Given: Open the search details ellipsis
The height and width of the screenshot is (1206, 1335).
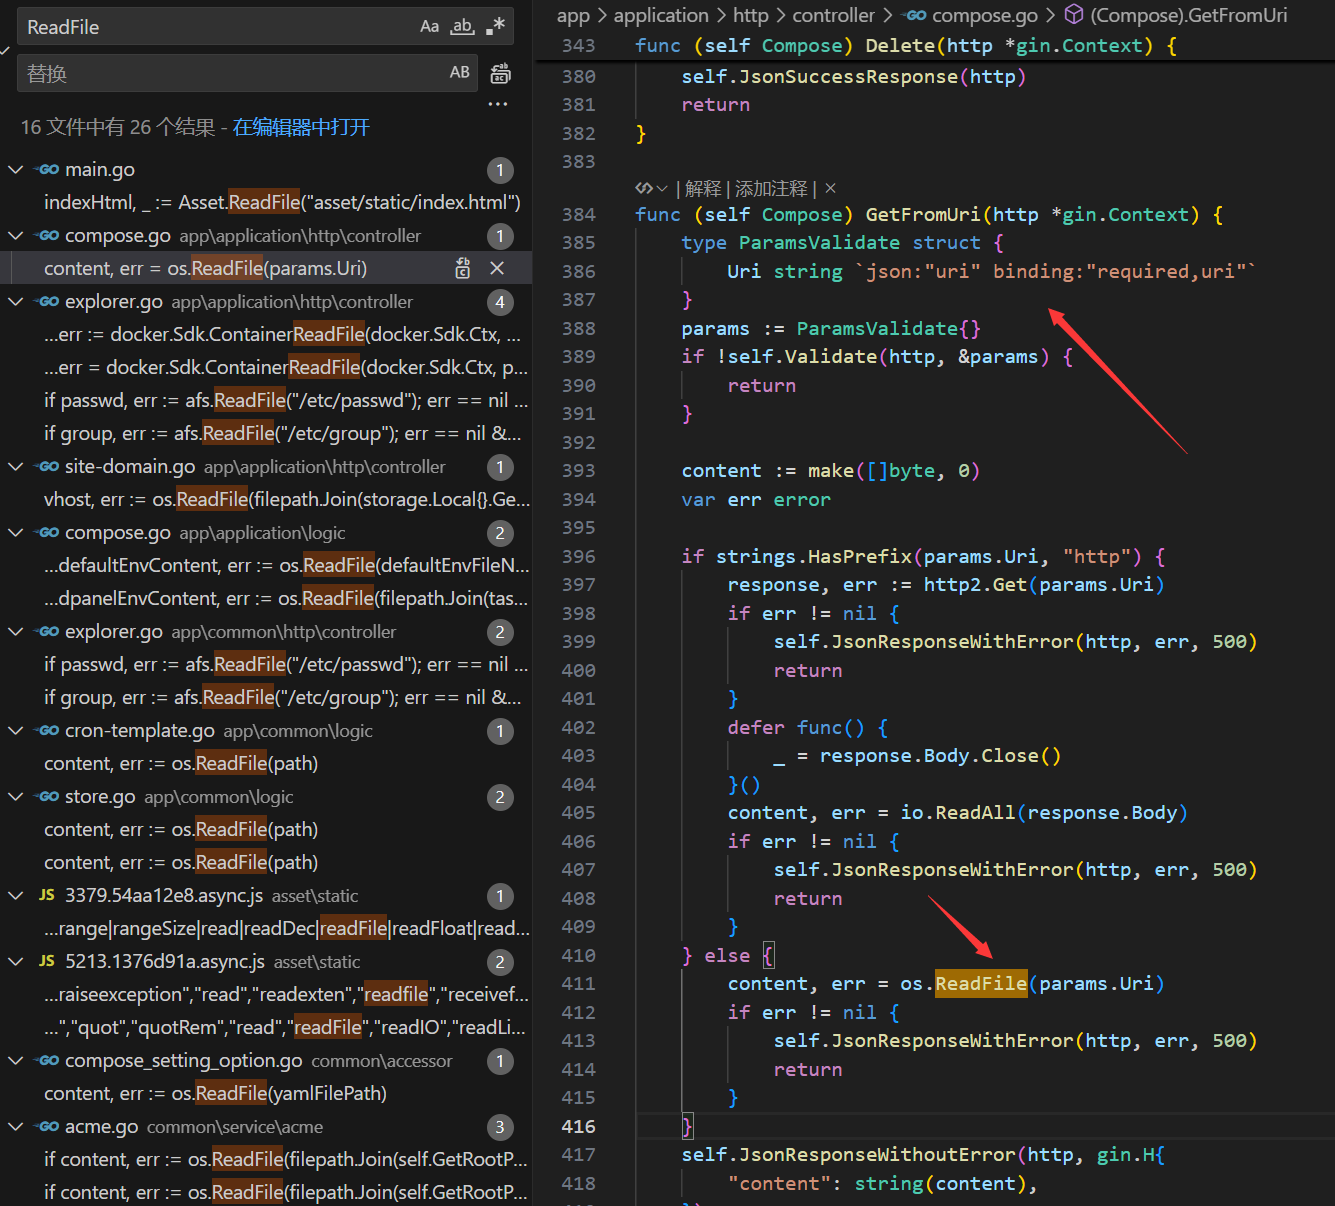Looking at the screenshot, I should pos(498,104).
